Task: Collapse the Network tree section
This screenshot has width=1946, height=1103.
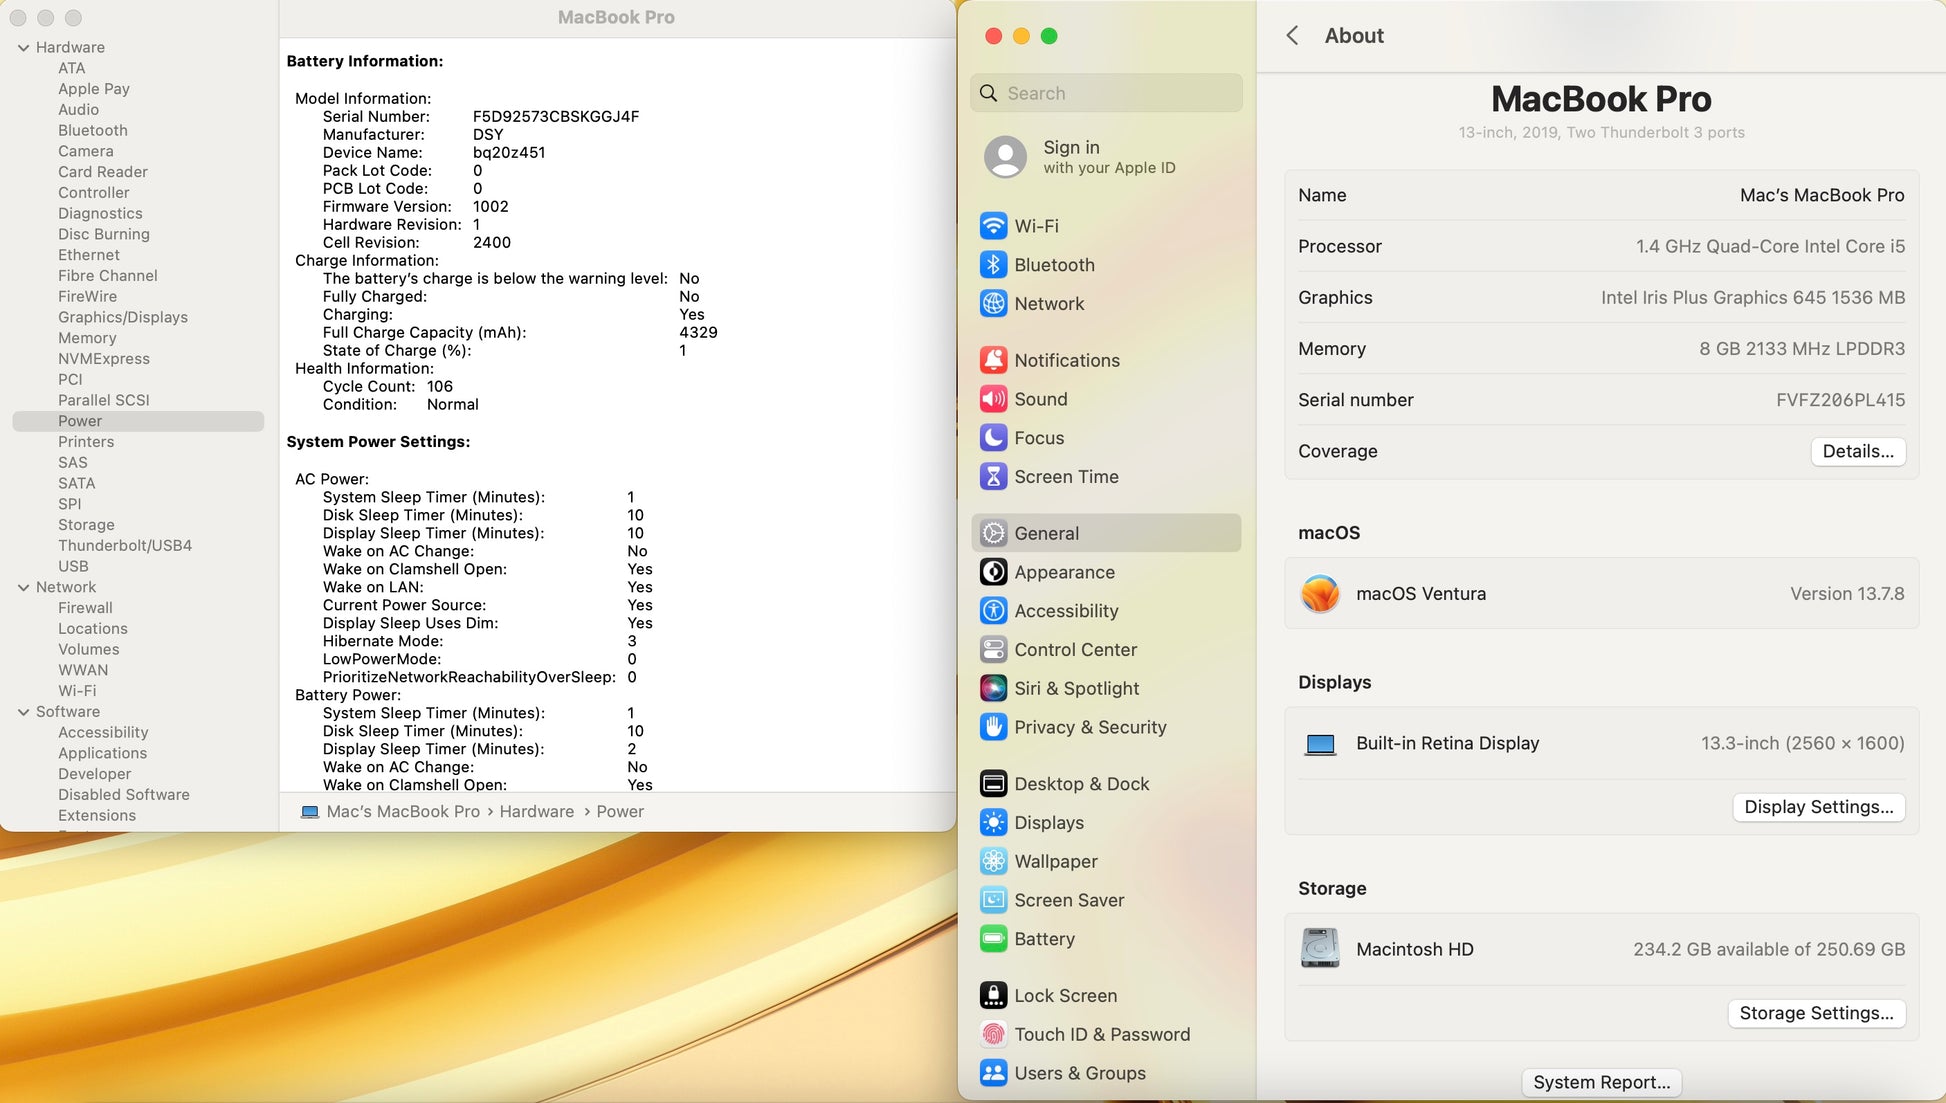Action: coord(23,587)
